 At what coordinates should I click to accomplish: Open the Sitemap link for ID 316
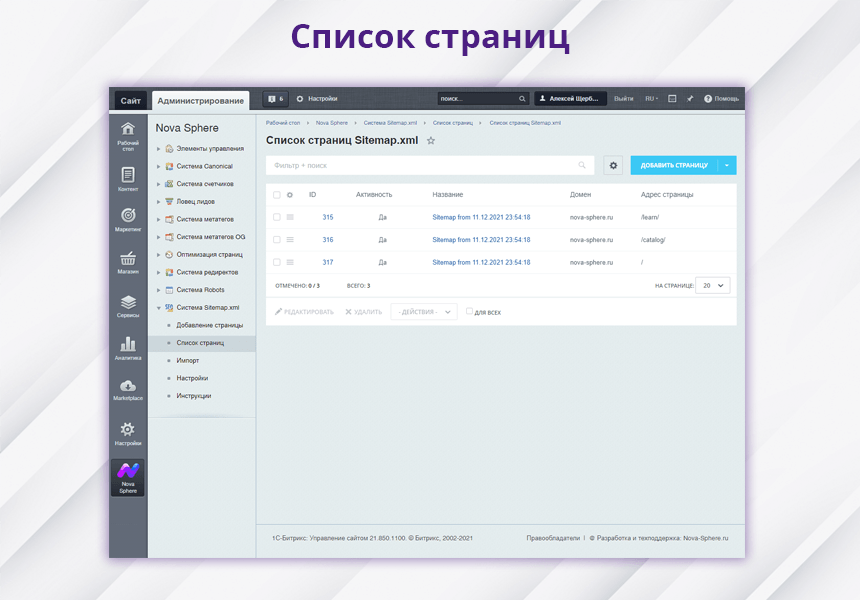[481, 240]
